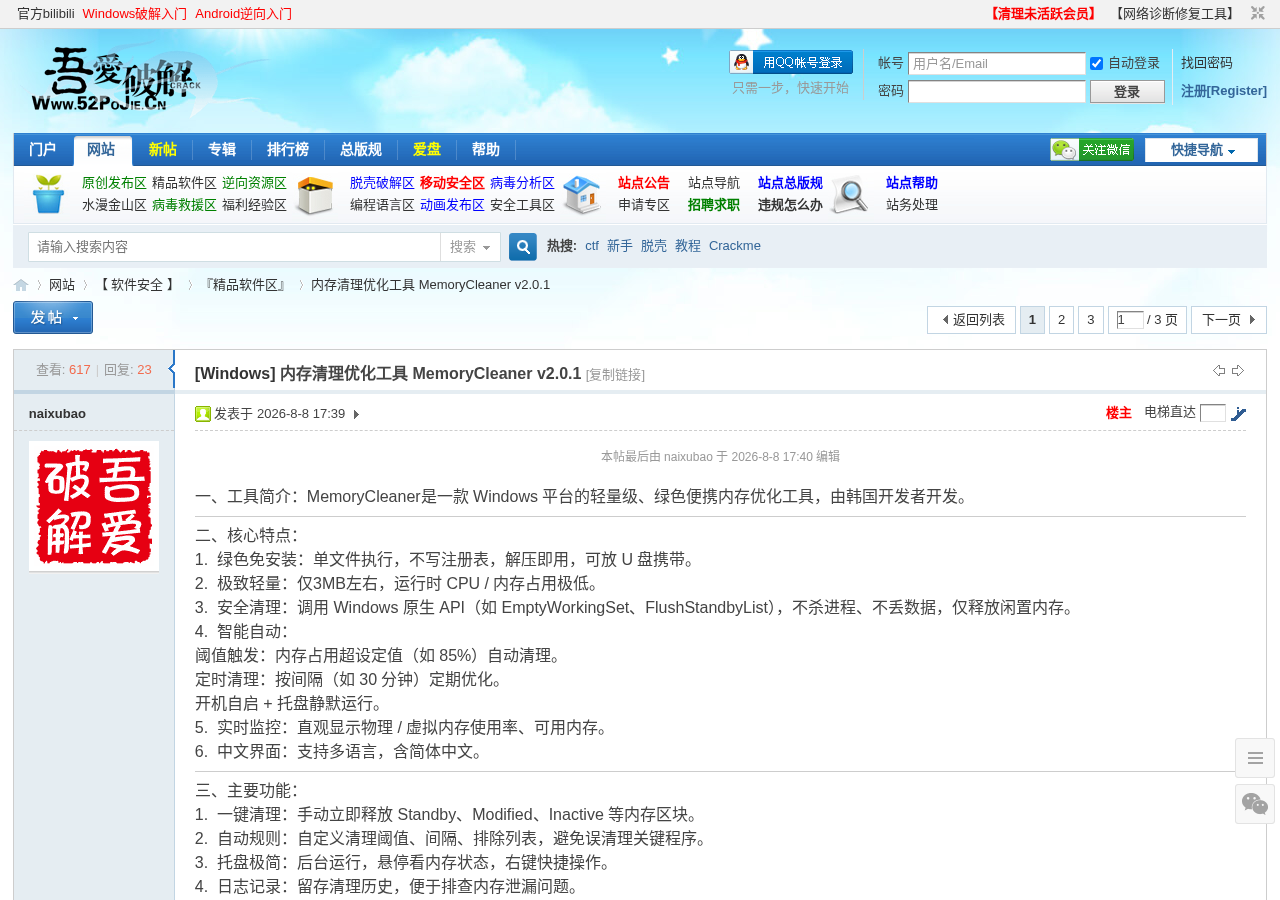Image resolution: width=1280 pixels, height=900 pixels.
Task: Click the toolbox forum category icon
Action: (x=315, y=195)
